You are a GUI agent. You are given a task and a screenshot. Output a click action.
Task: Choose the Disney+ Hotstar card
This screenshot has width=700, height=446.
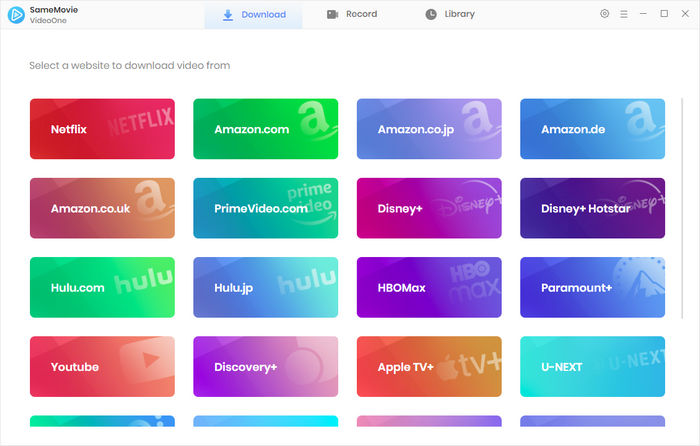pos(592,208)
